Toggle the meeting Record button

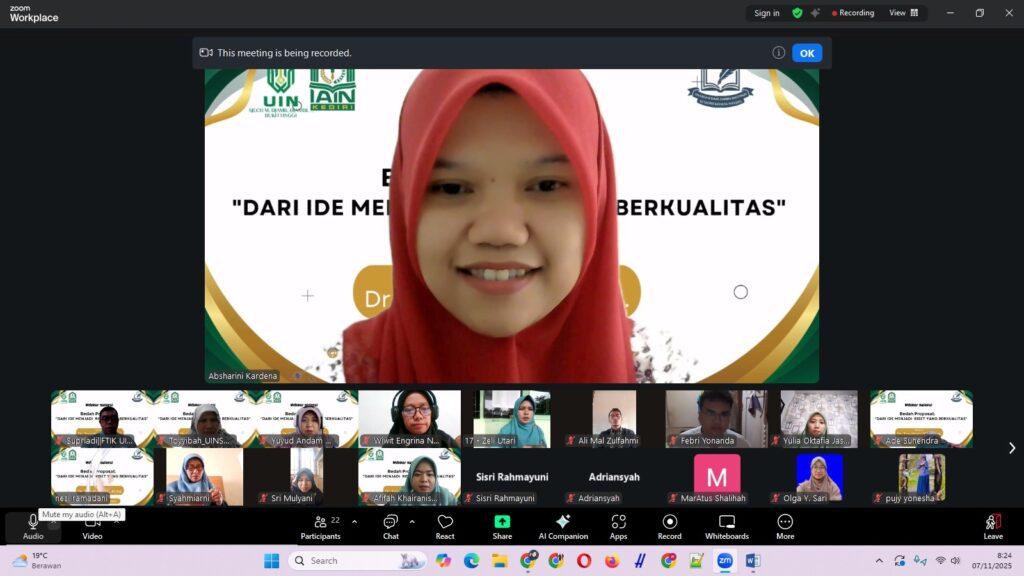click(x=669, y=526)
